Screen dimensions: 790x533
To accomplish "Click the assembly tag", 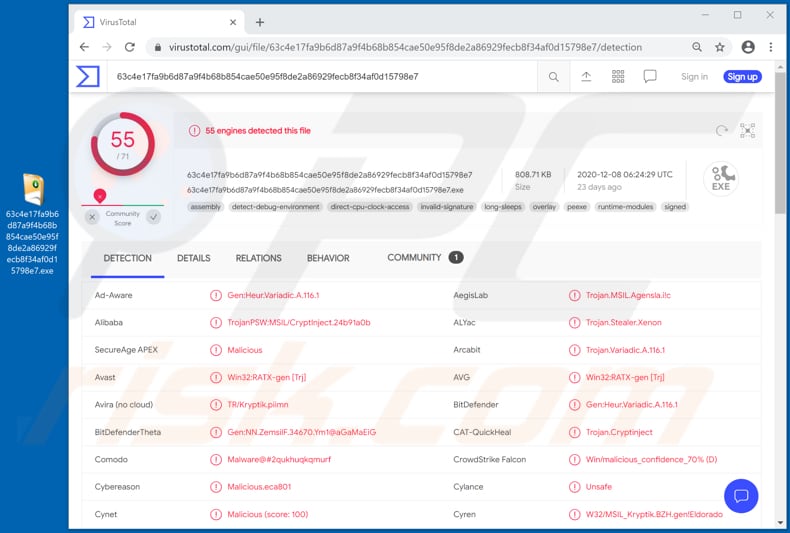I will click(206, 207).
